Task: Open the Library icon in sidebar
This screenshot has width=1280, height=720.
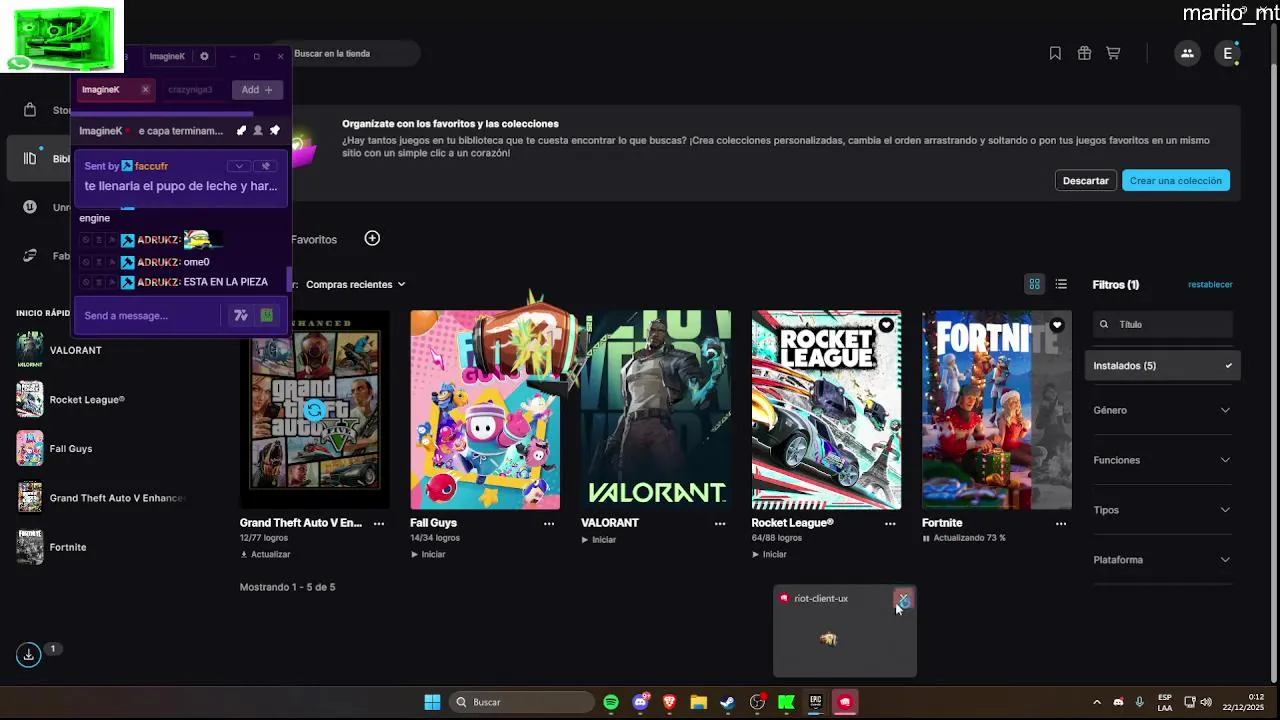Action: [x=30, y=158]
